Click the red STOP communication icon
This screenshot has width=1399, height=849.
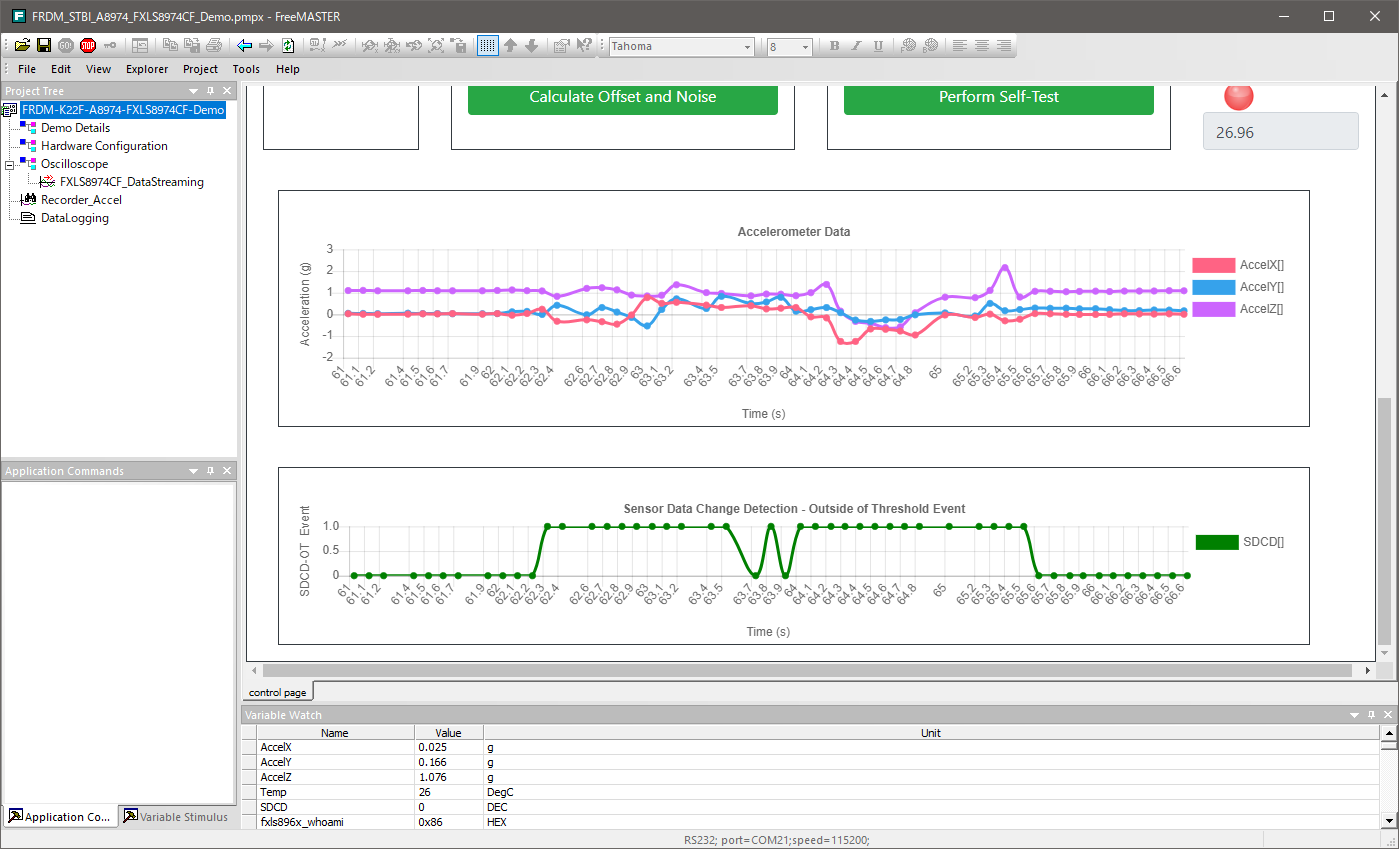88,45
